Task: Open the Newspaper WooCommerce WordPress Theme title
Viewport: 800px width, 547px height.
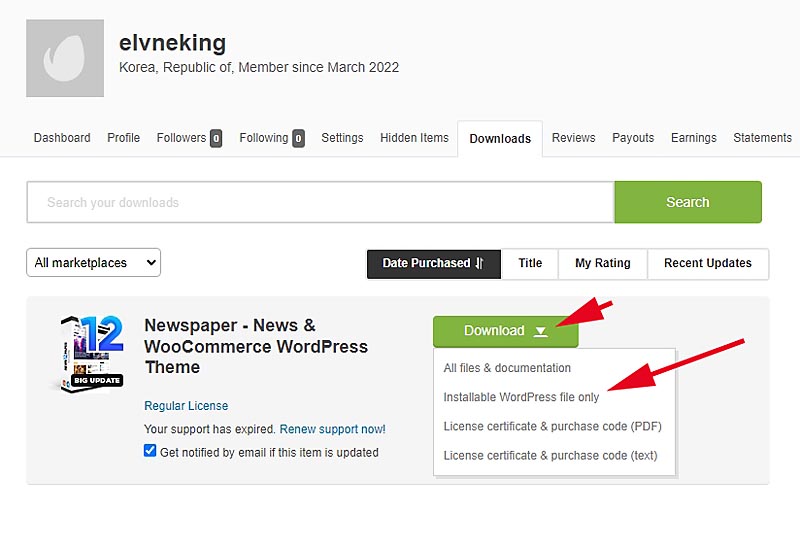Action: tap(256, 346)
